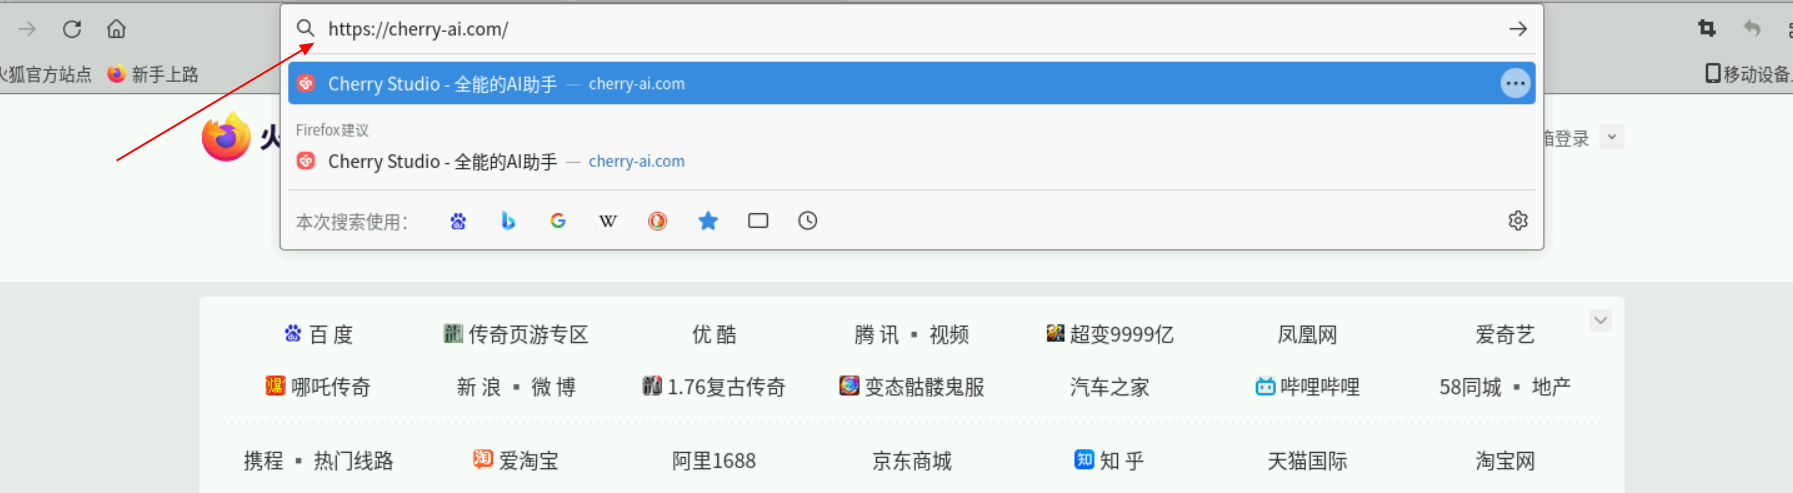
Task: Open the 阿里1688 link
Action: 714,461
